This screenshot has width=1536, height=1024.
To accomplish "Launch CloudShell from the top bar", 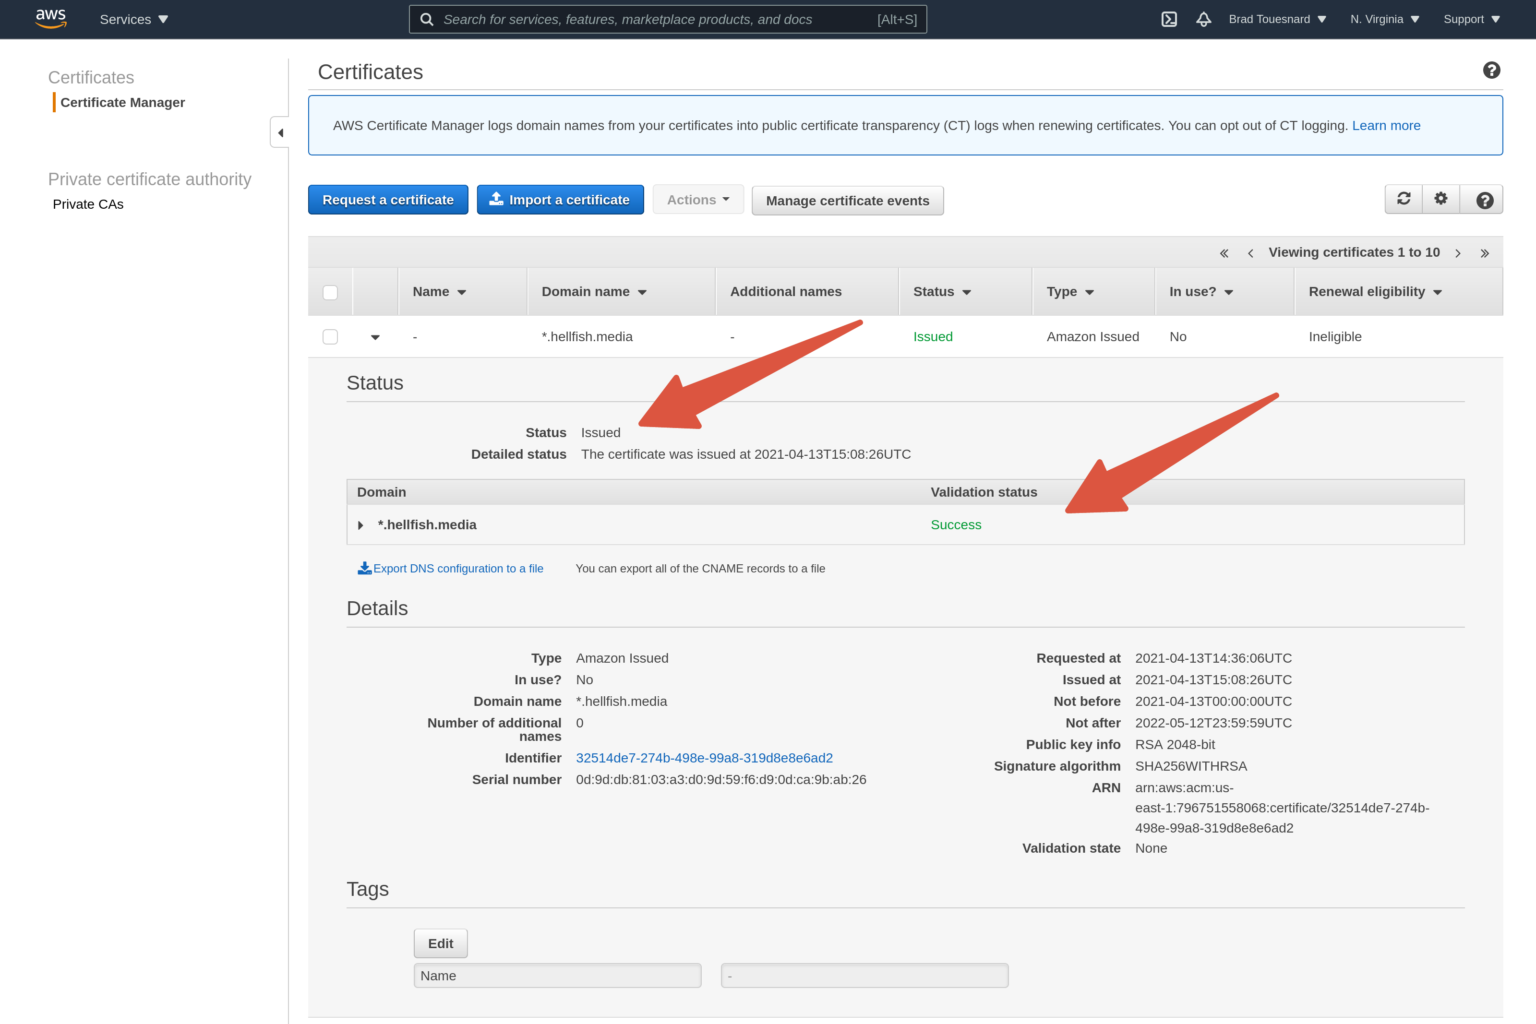I will point(1168,18).
